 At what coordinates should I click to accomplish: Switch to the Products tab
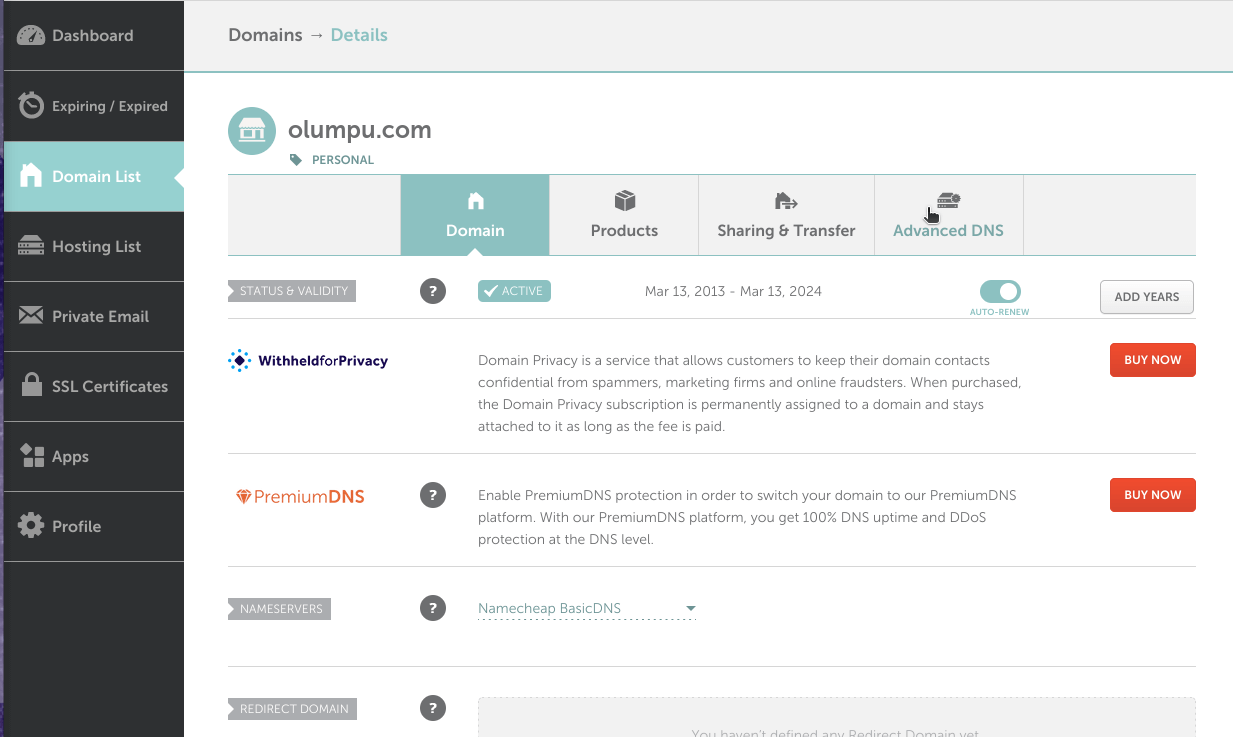click(x=623, y=214)
